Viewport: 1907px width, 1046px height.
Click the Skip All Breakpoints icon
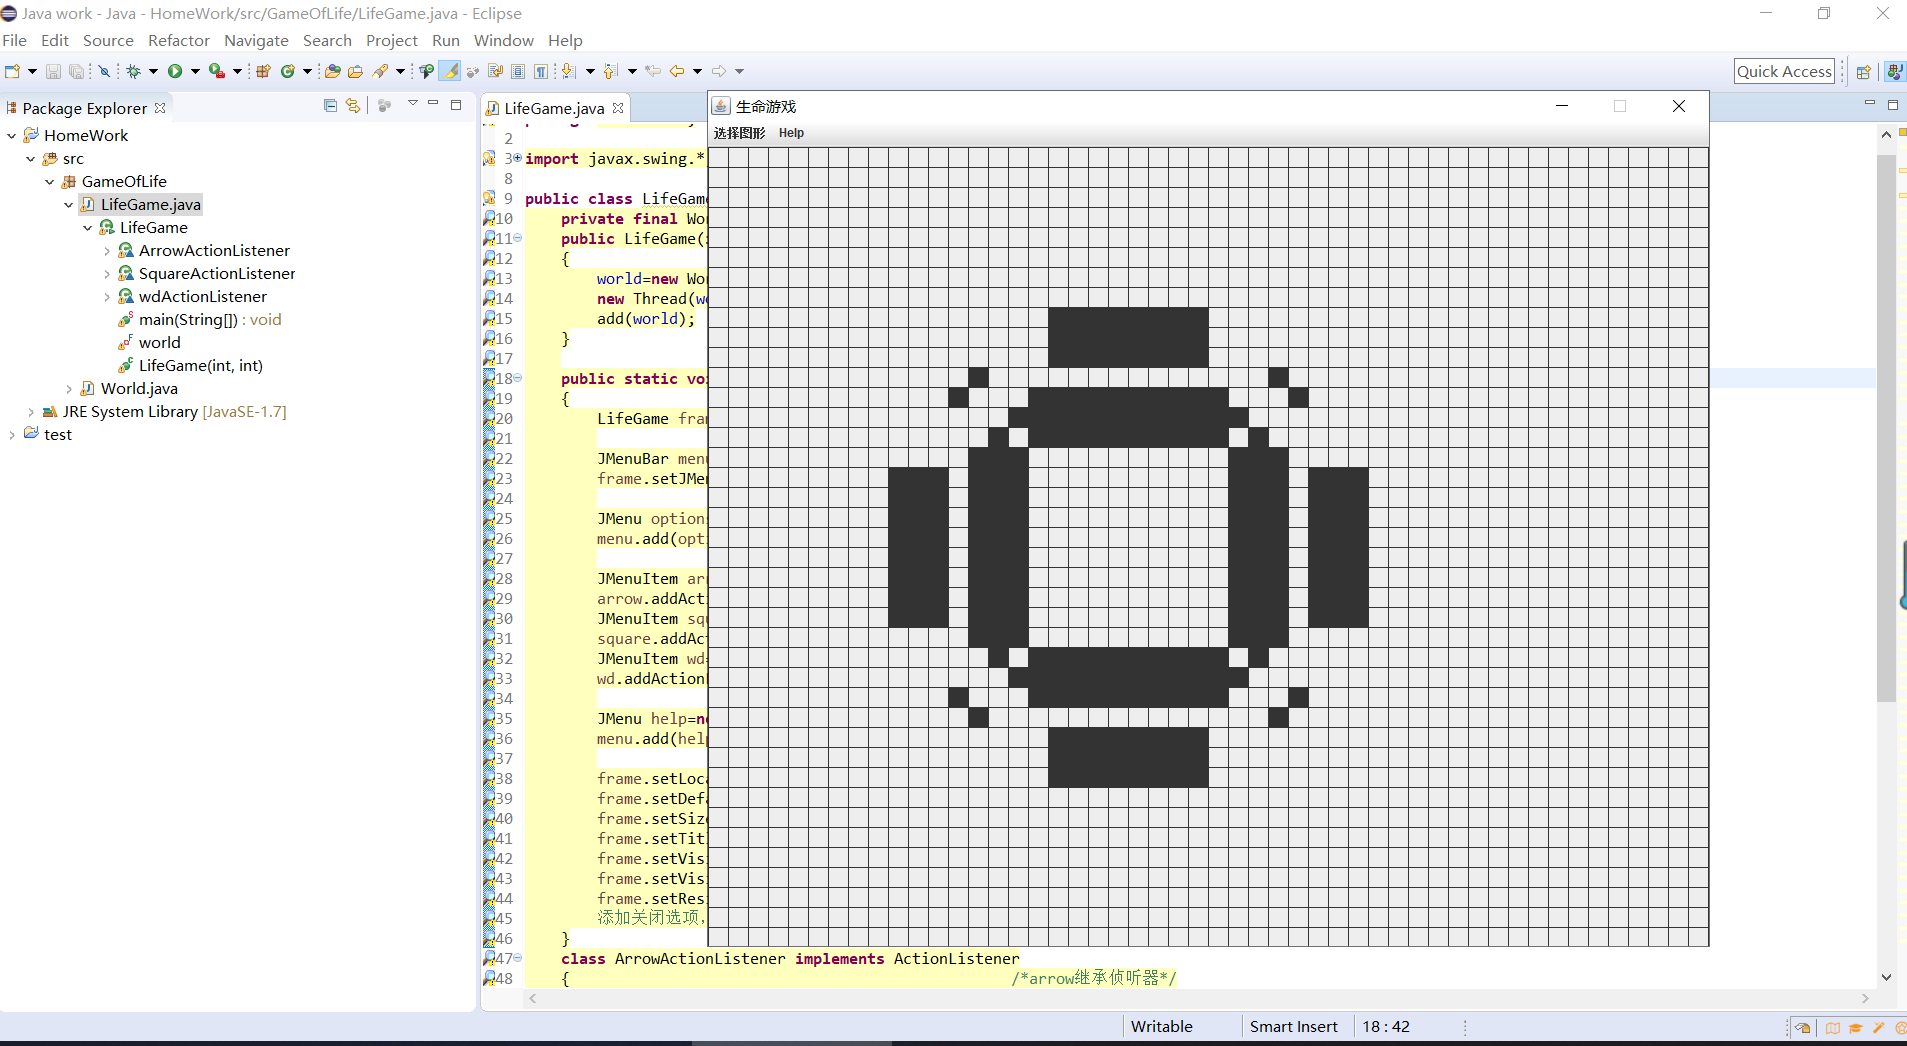point(104,71)
